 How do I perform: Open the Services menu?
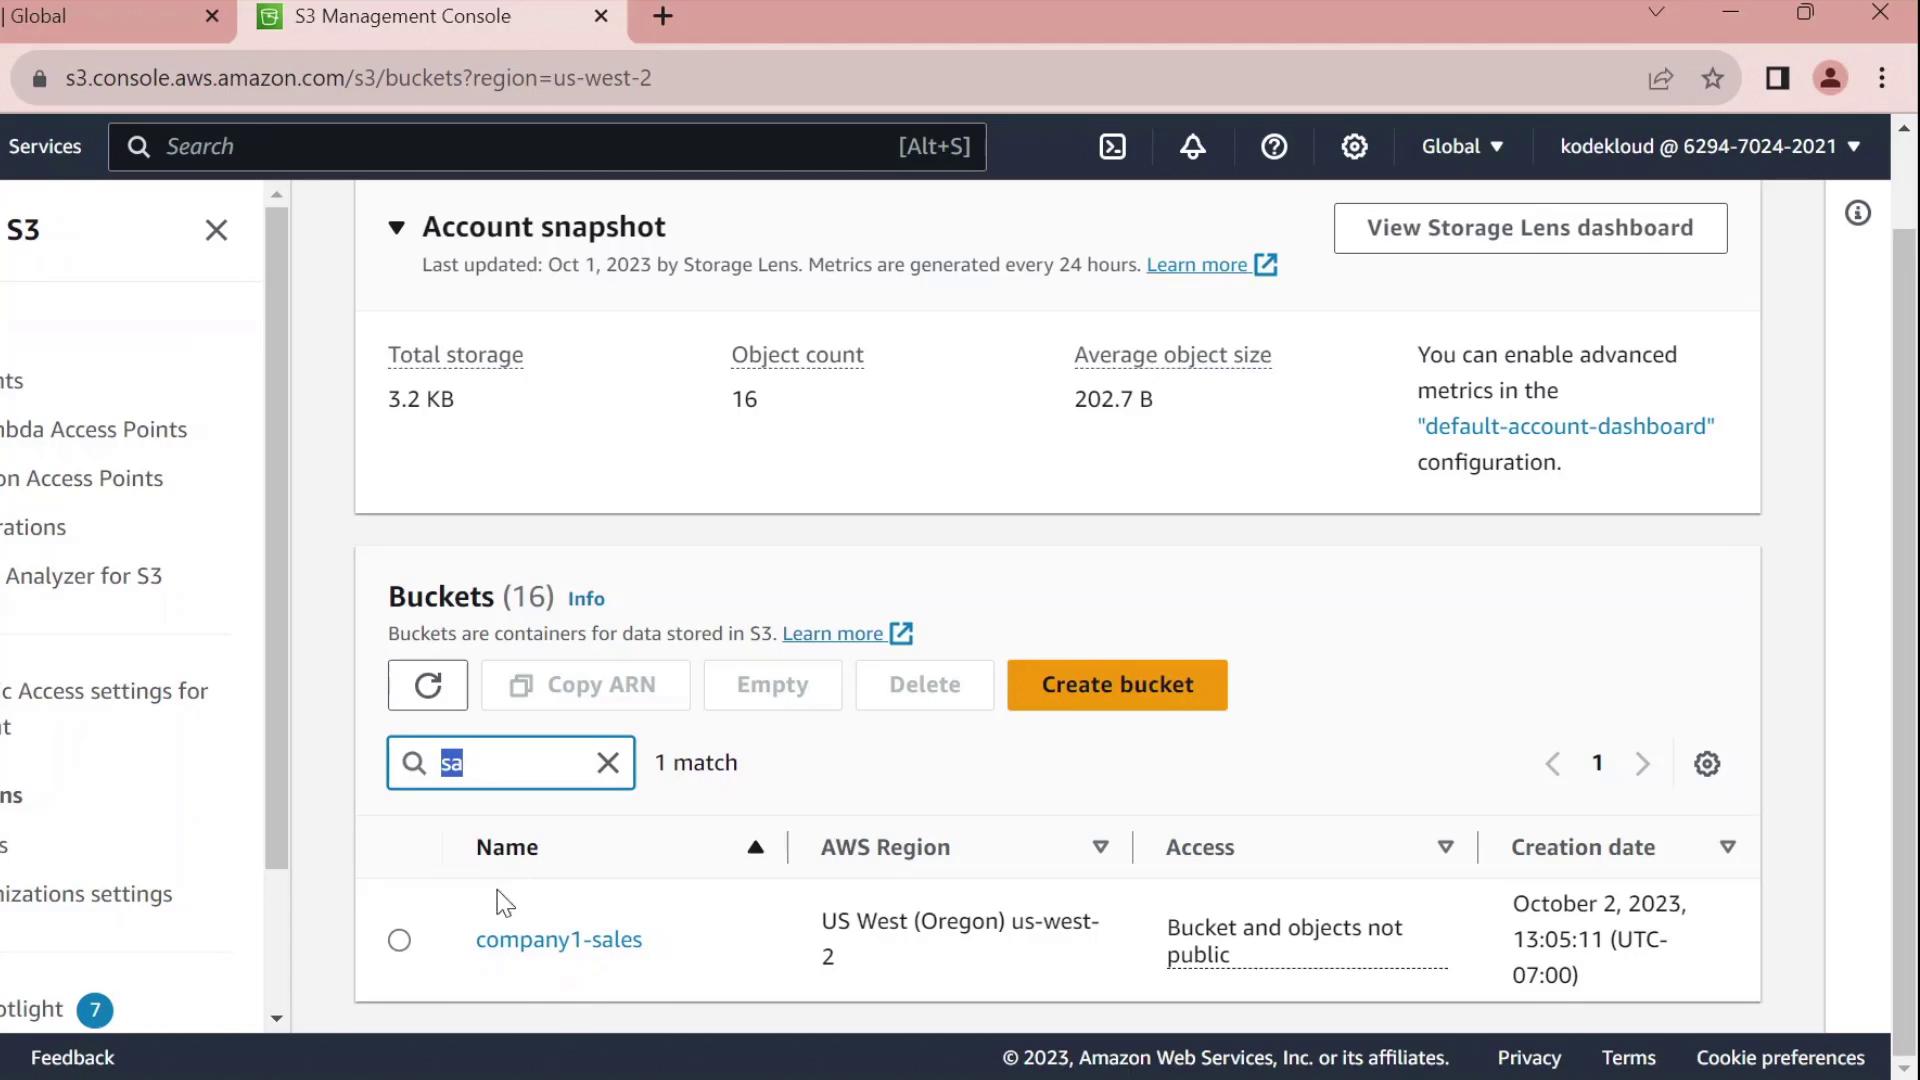pyautogui.click(x=45, y=147)
